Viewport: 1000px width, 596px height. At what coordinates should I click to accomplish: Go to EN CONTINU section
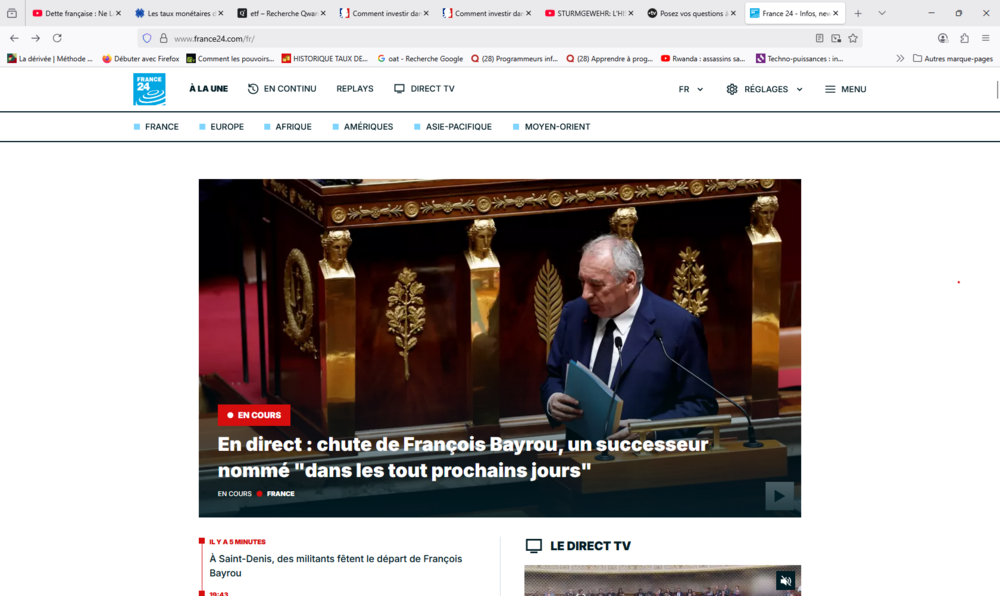click(282, 89)
